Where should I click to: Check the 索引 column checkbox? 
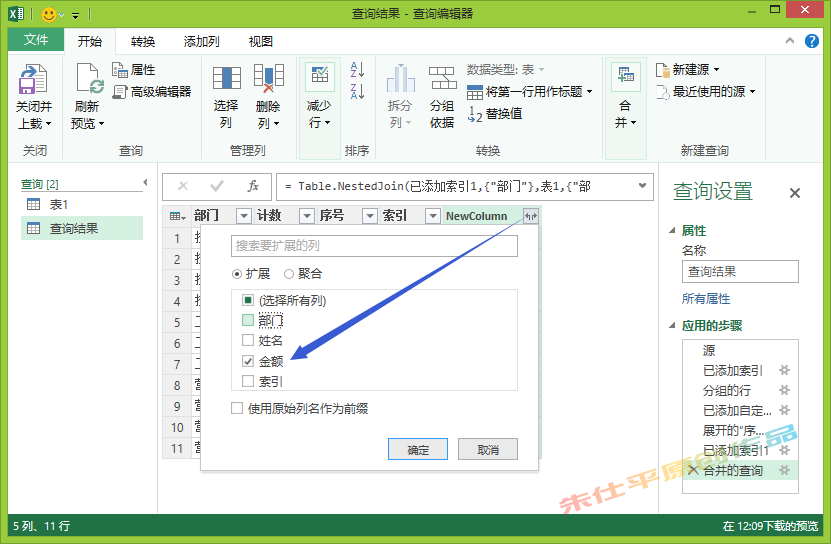tap(247, 381)
